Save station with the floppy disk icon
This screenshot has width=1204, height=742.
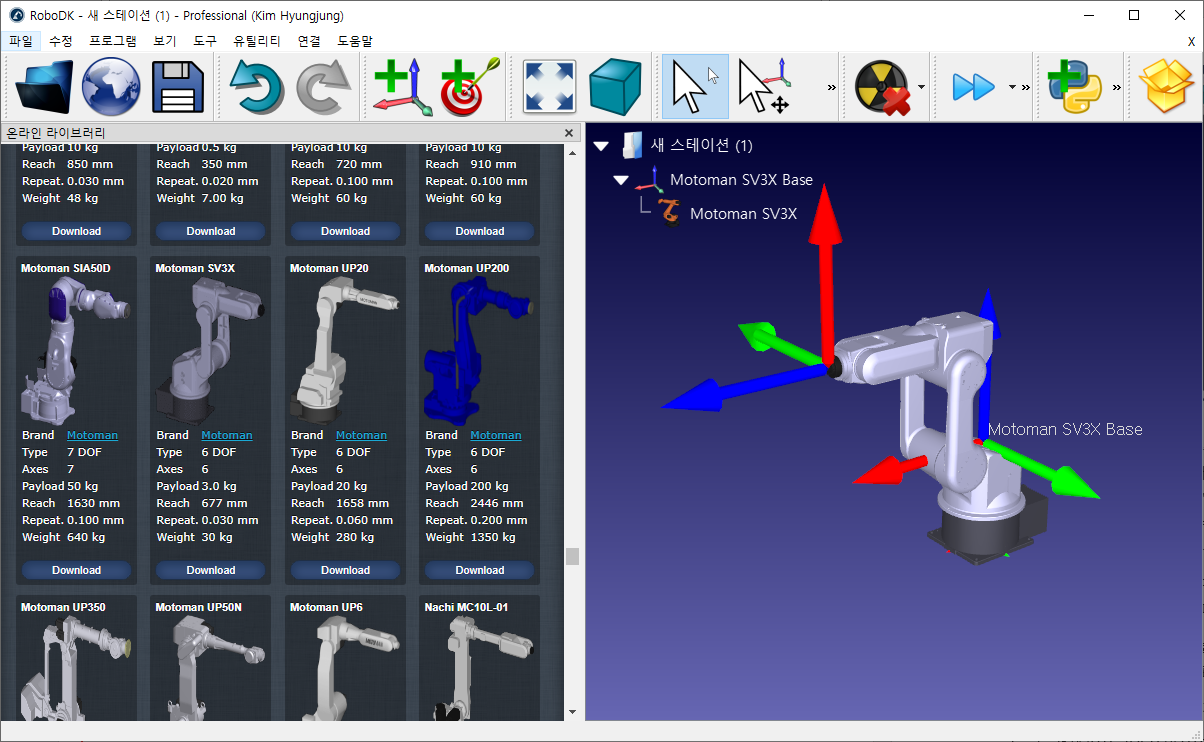(177, 87)
